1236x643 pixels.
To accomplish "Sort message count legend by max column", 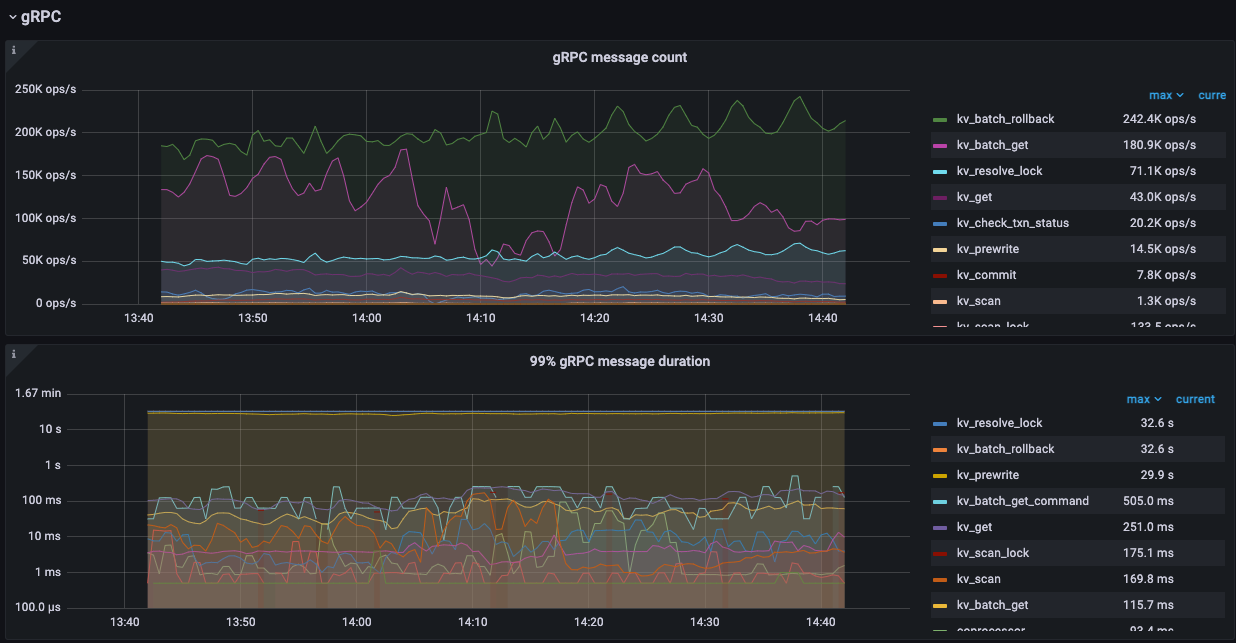I will click(1165, 95).
